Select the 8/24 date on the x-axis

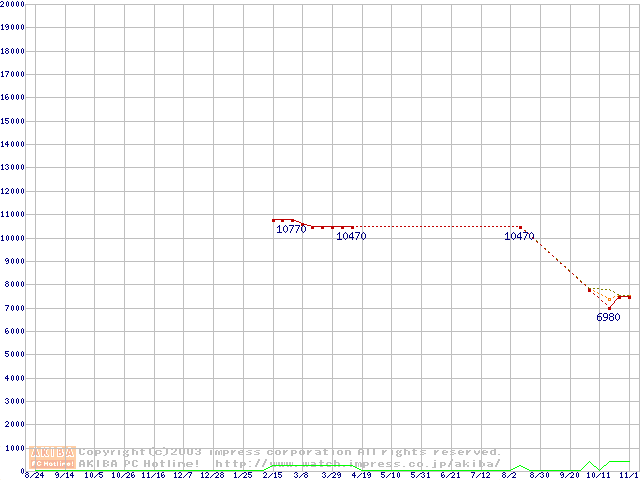click(33, 476)
